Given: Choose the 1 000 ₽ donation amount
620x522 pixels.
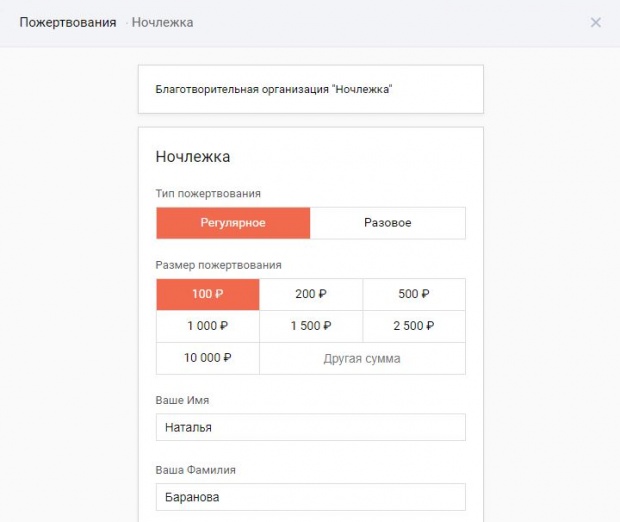Looking at the screenshot, I should (x=207, y=326).
